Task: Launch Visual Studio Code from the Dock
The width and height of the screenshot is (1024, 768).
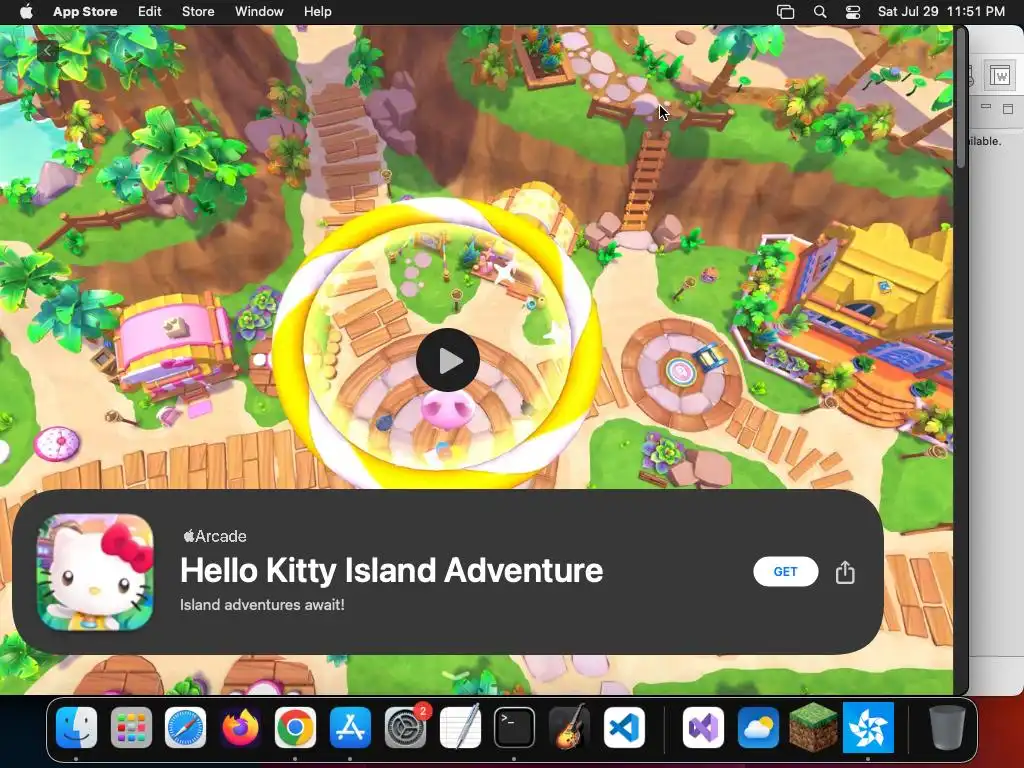Action: tap(624, 728)
